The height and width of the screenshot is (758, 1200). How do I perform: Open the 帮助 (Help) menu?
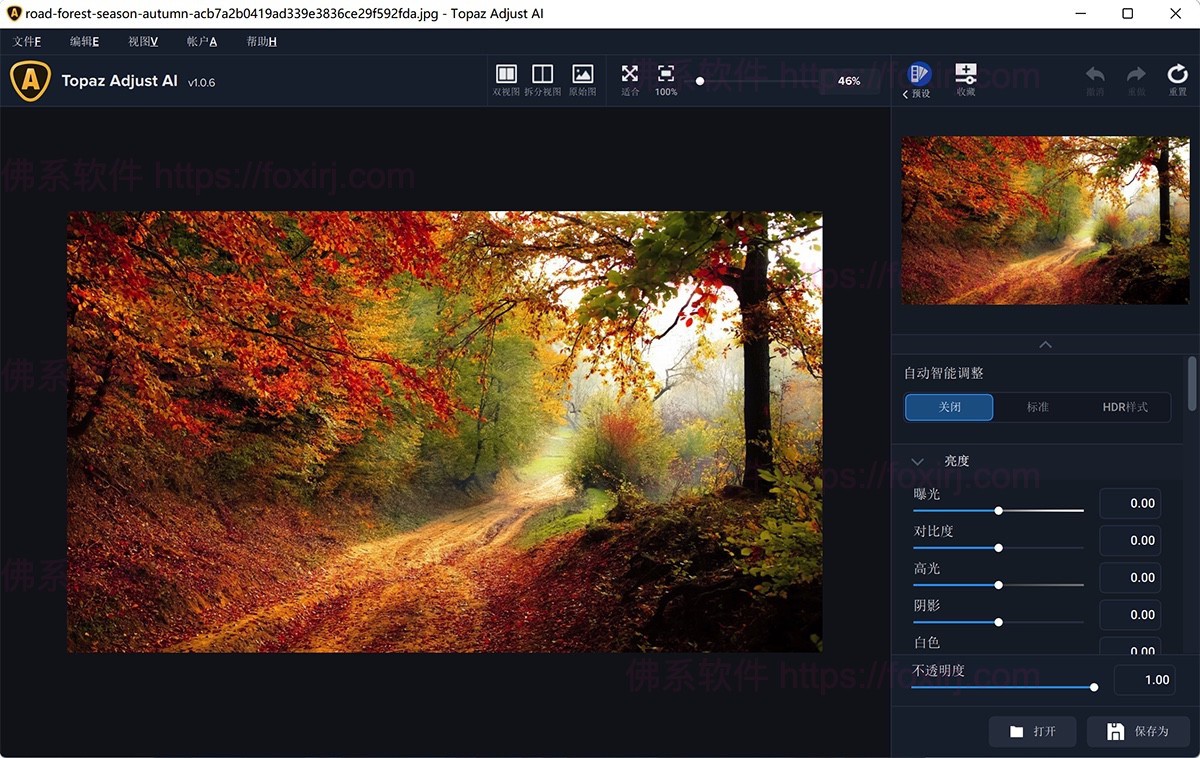[260, 41]
